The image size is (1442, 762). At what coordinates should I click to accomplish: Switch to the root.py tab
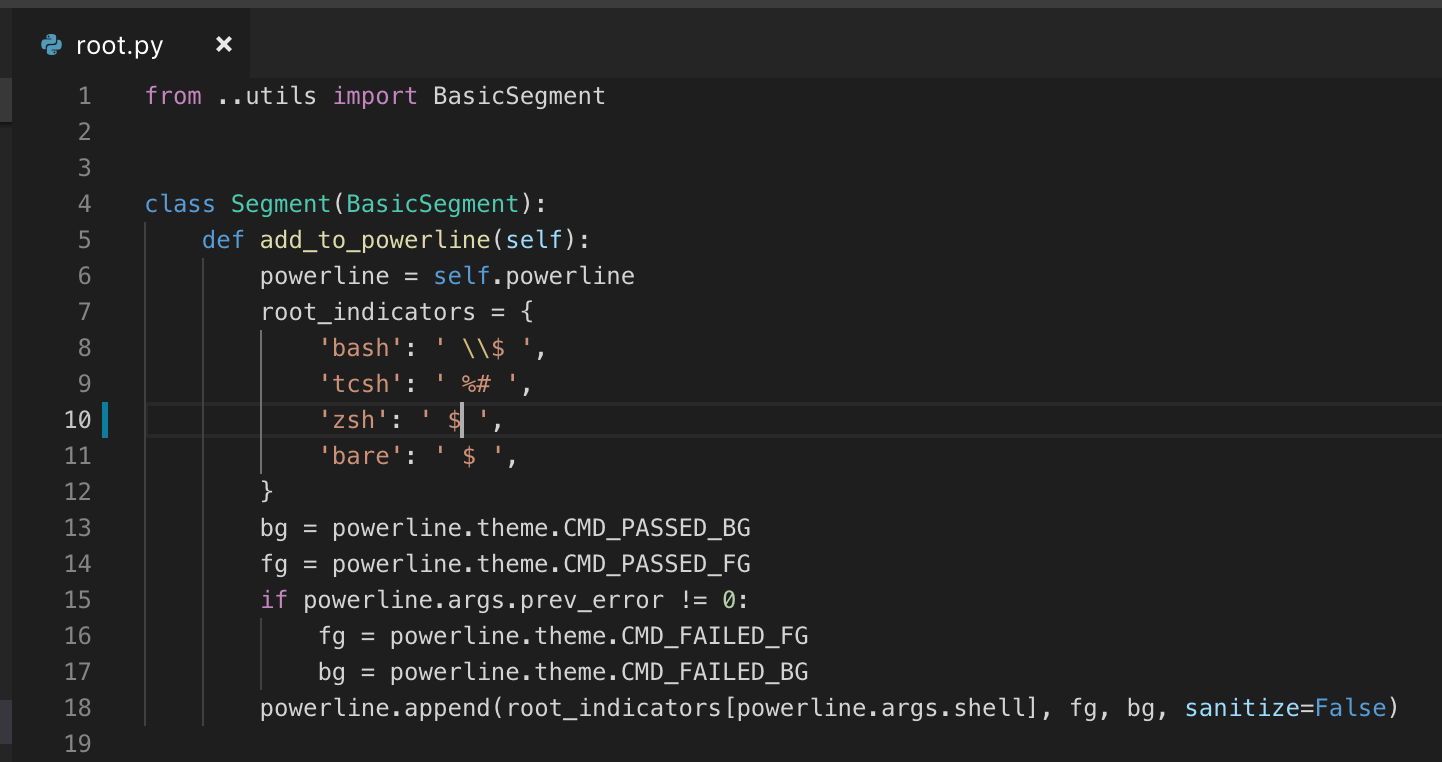click(x=120, y=44)
